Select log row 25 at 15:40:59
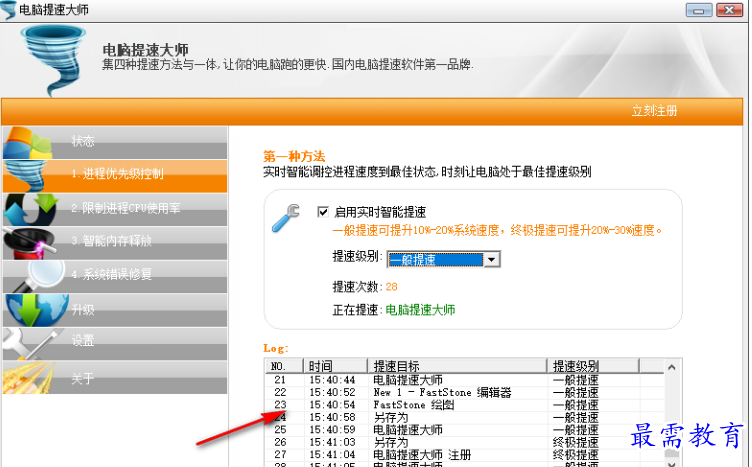This screenshot has height=467, width=752. (x=465, y=430)
